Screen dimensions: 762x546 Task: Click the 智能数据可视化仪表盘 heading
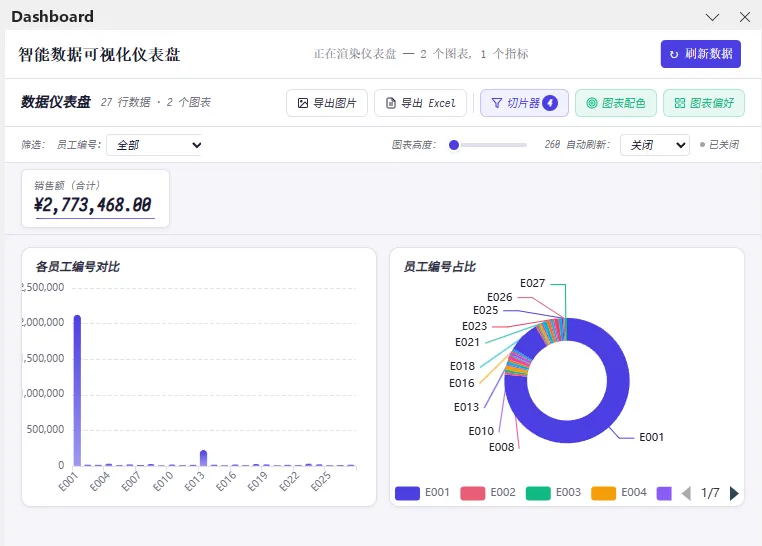point(100,54)
